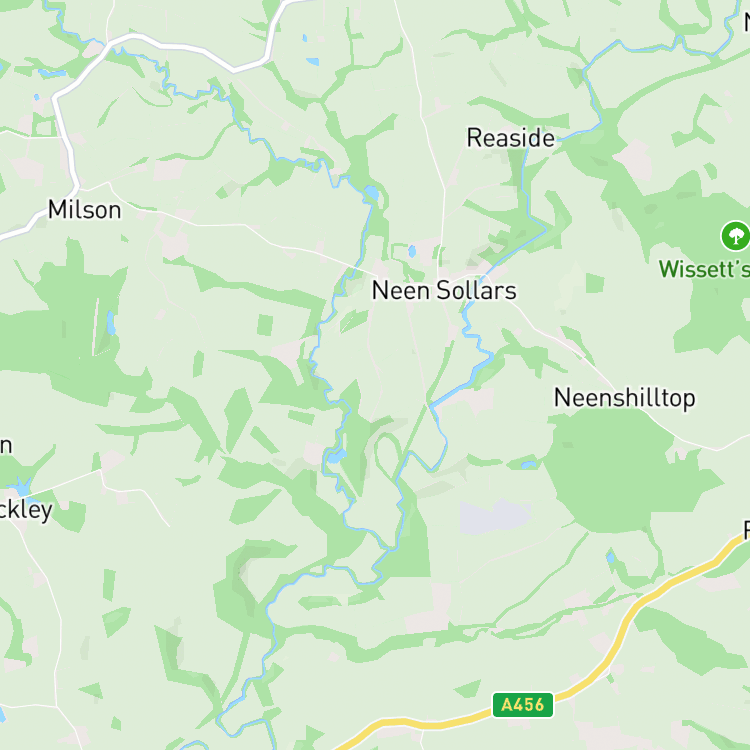
Task: Open the Neenshilltop place label
Action: coord(625,398)
